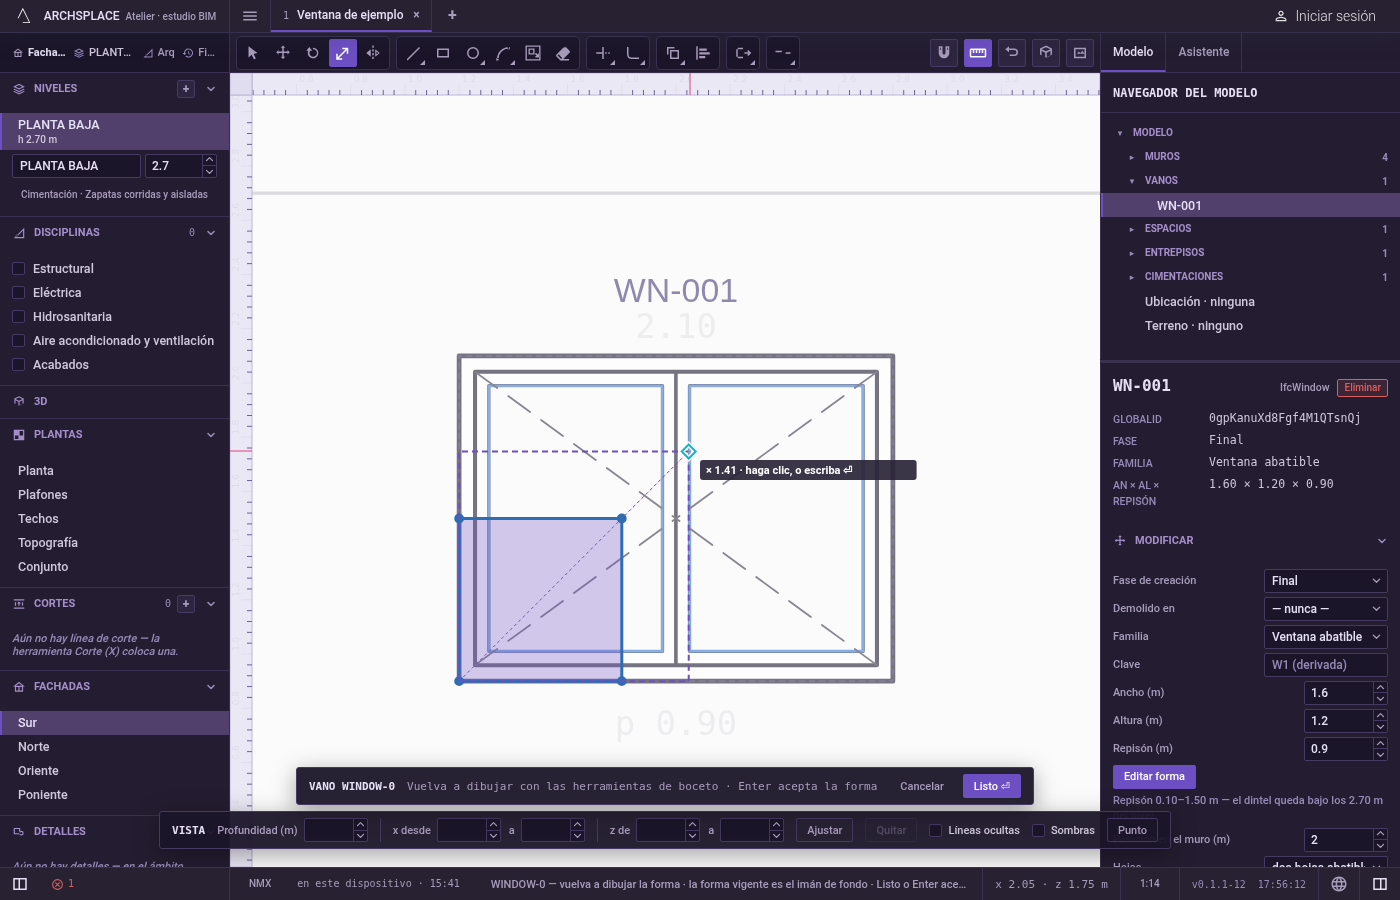Open the Fase de creación dropdown
The width and height of the screenshot is (1400, 900).
(1325, 581)
